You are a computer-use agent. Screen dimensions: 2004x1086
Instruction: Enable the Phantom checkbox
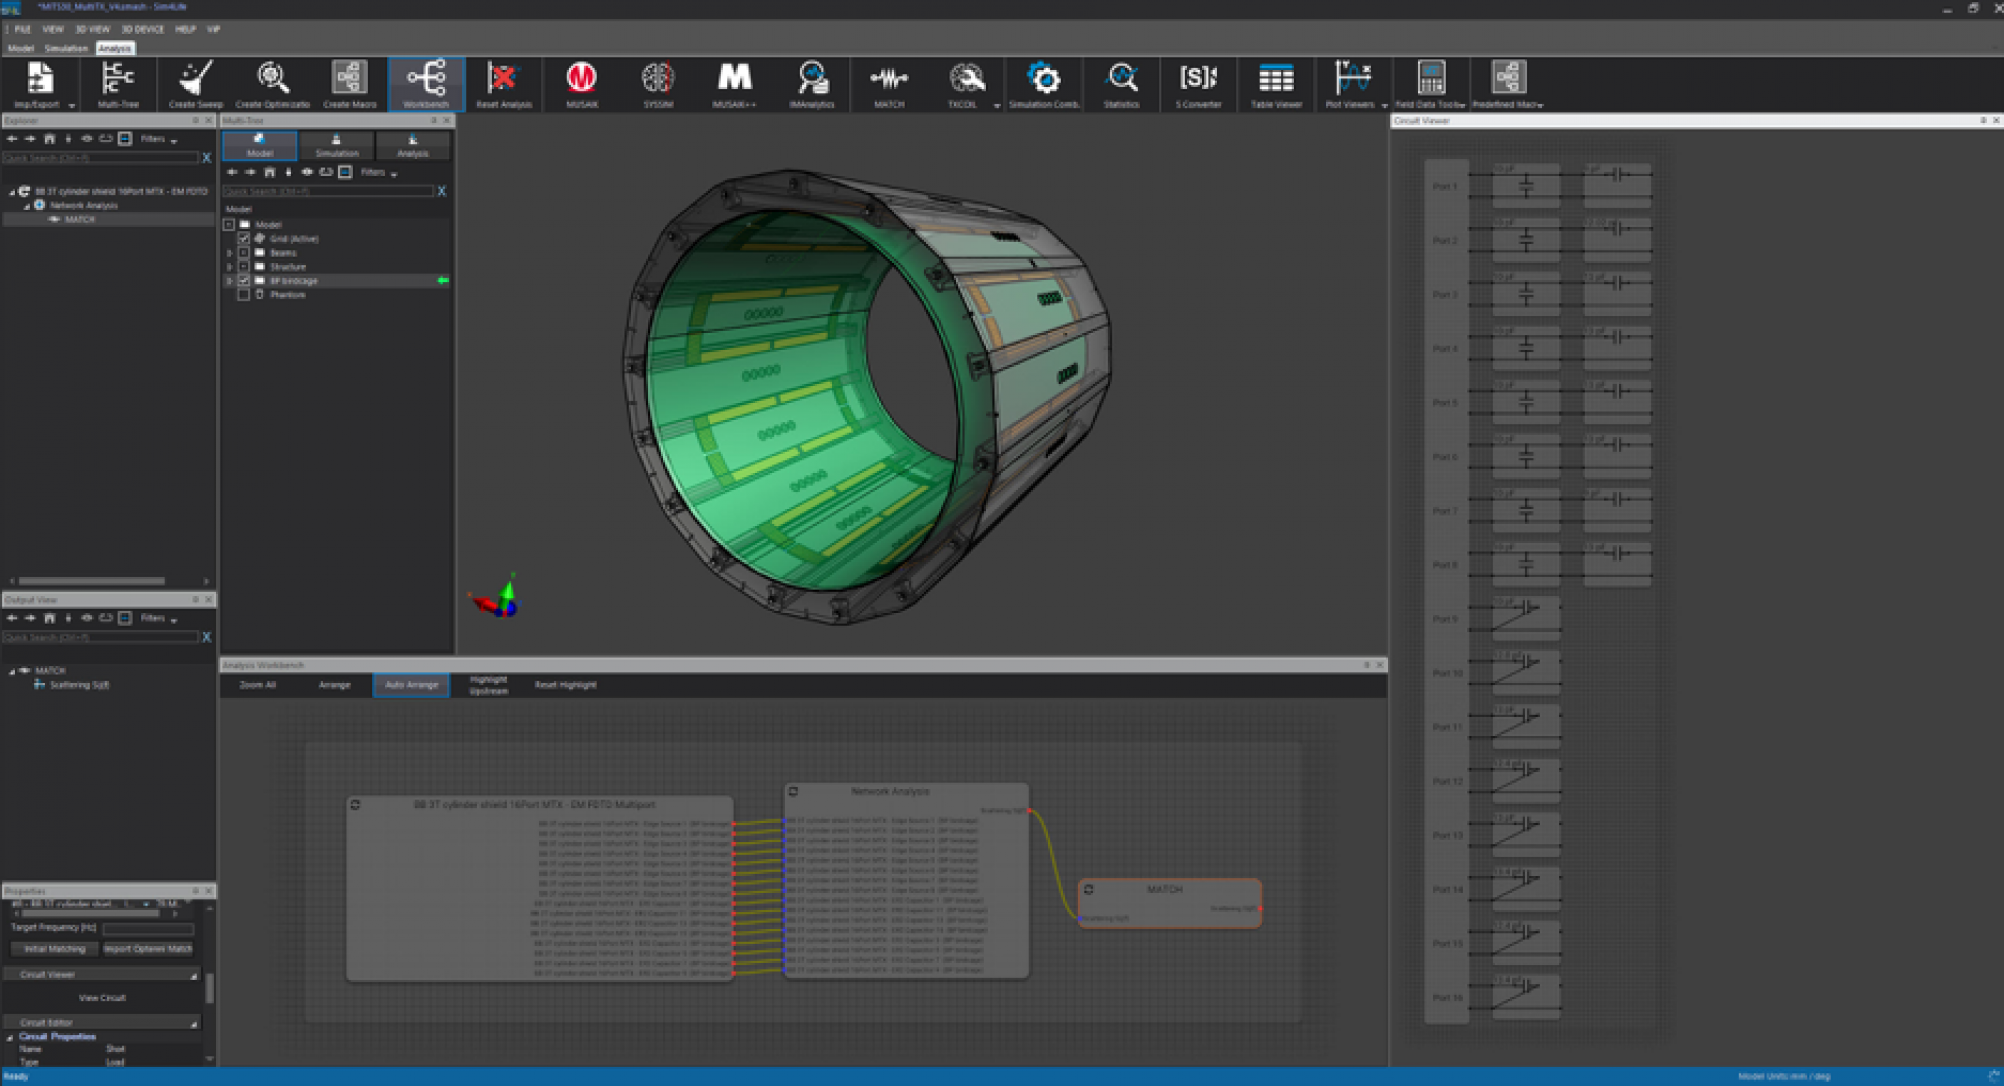(x=244, y=295)
